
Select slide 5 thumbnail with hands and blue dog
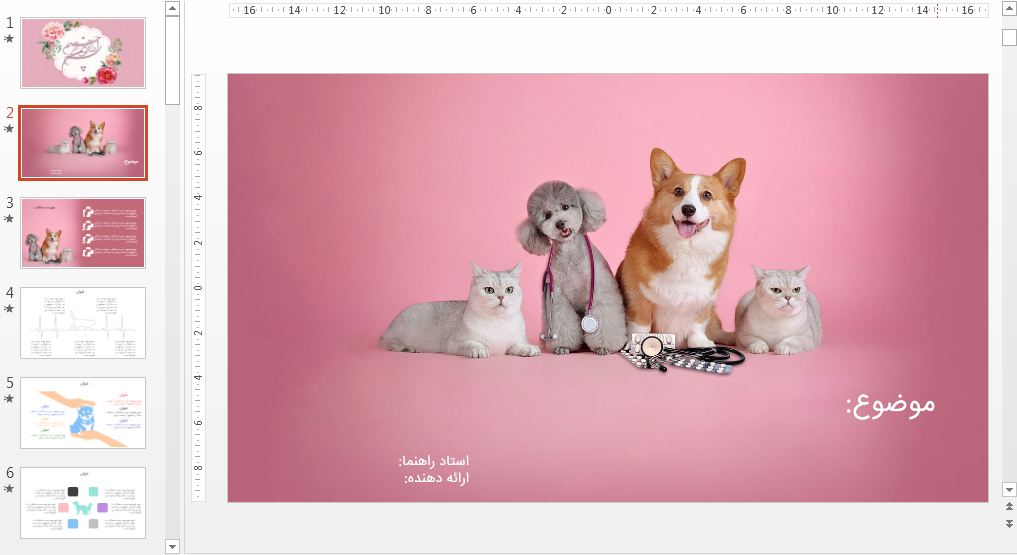pyautogui.click(x=83, y=413)
